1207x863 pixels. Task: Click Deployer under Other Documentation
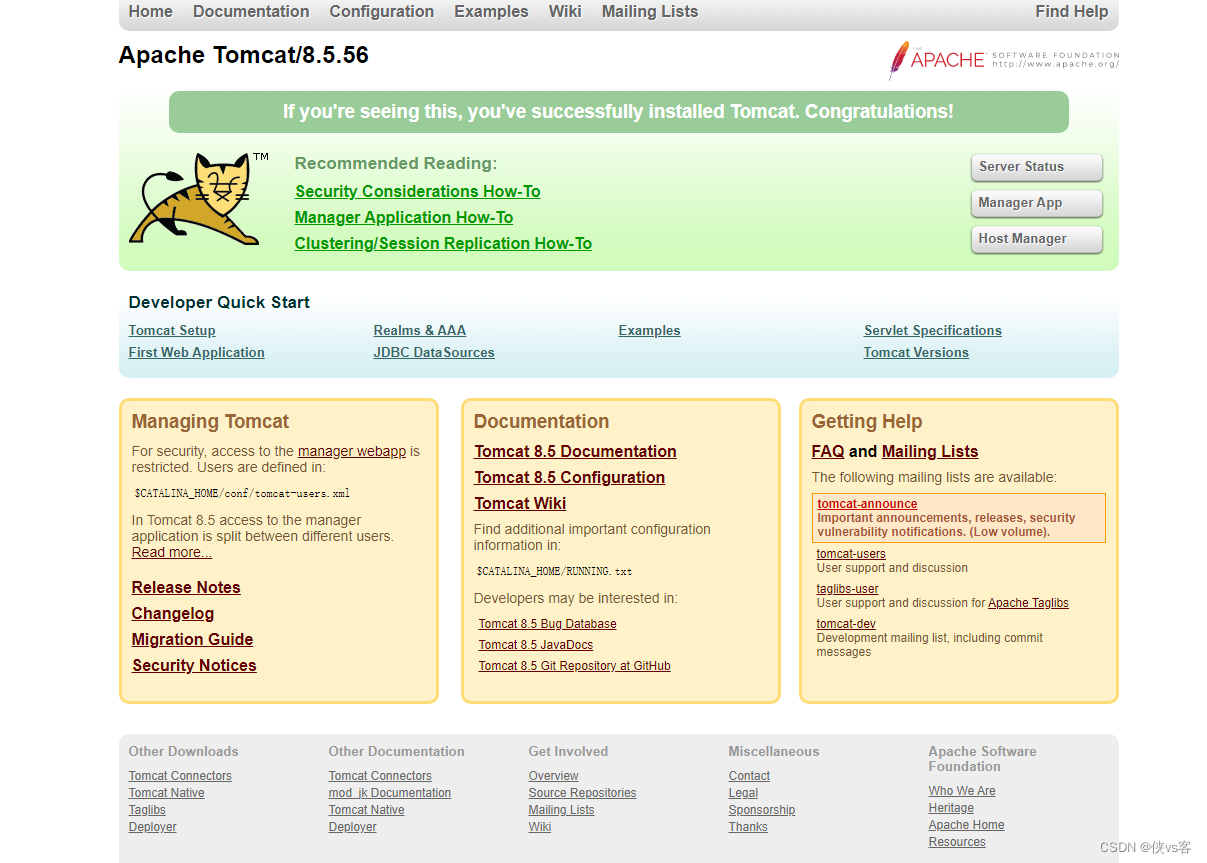point(353,827)
